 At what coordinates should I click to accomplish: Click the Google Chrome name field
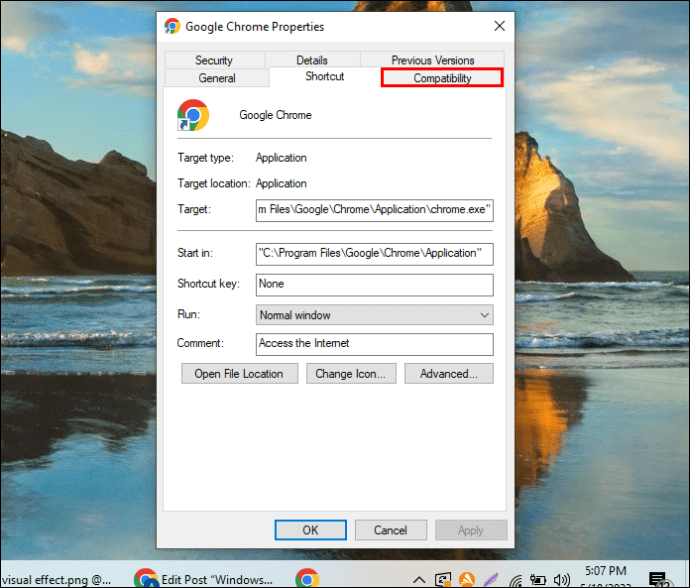275,115
